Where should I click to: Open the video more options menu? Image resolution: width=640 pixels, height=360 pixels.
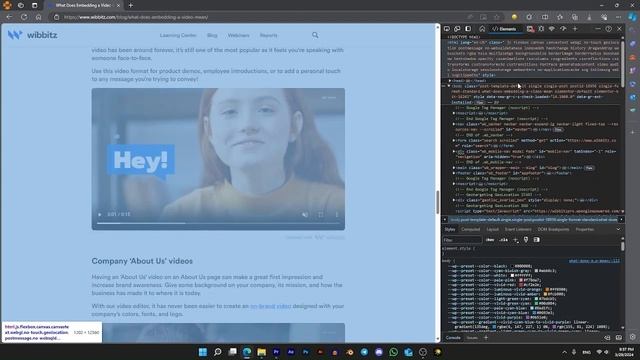click(x=337, y=214)
